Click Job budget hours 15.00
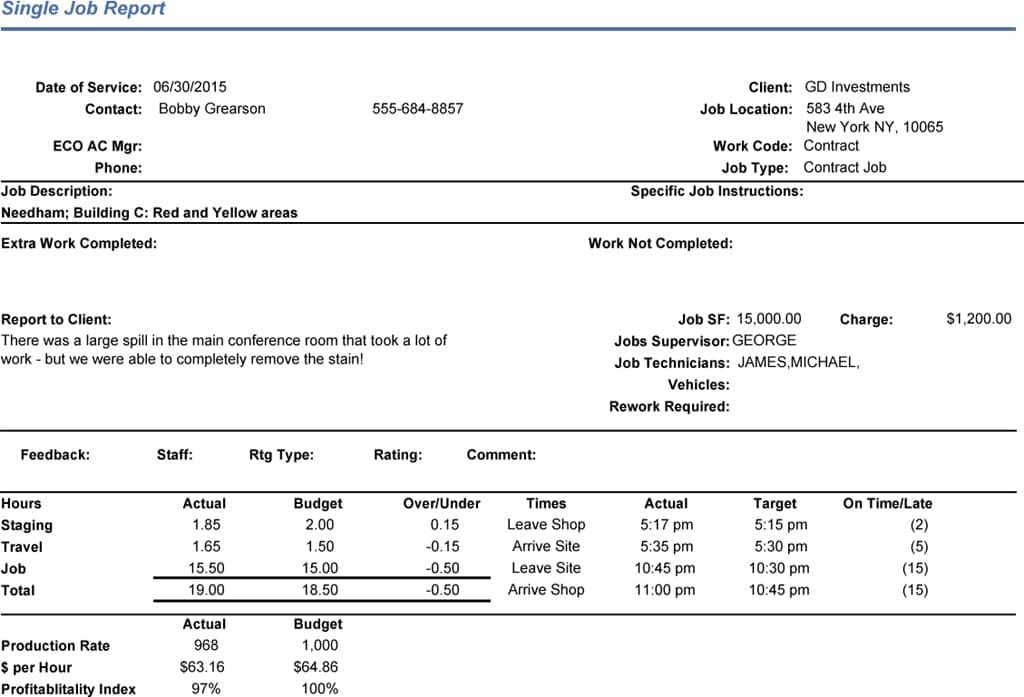 tap(320, 568)
